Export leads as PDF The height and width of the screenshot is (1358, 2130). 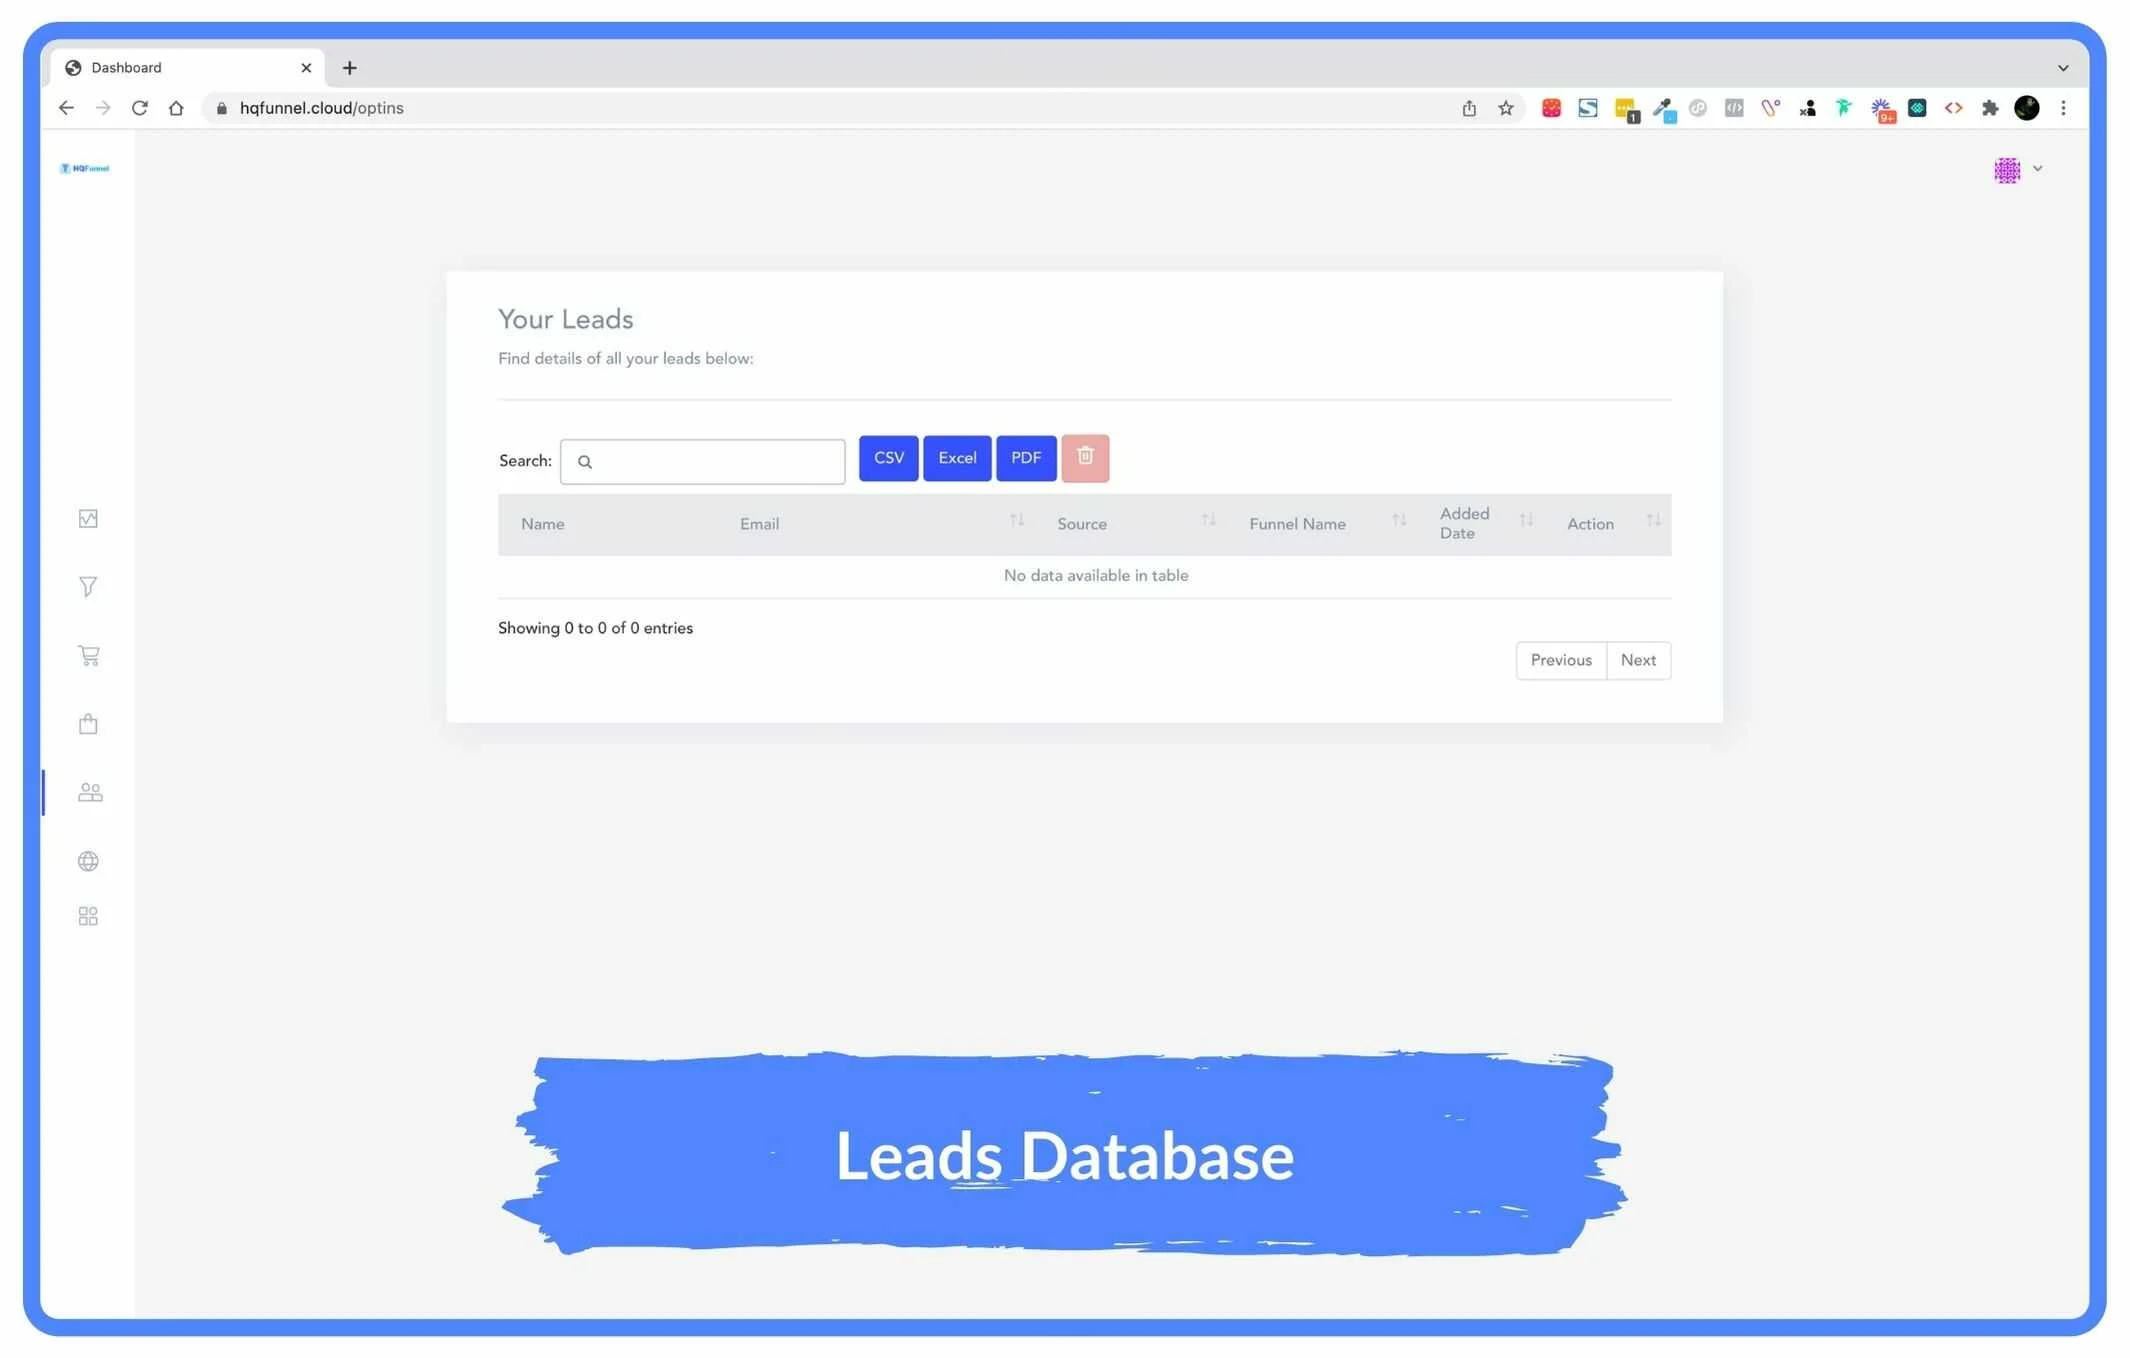1025,458
